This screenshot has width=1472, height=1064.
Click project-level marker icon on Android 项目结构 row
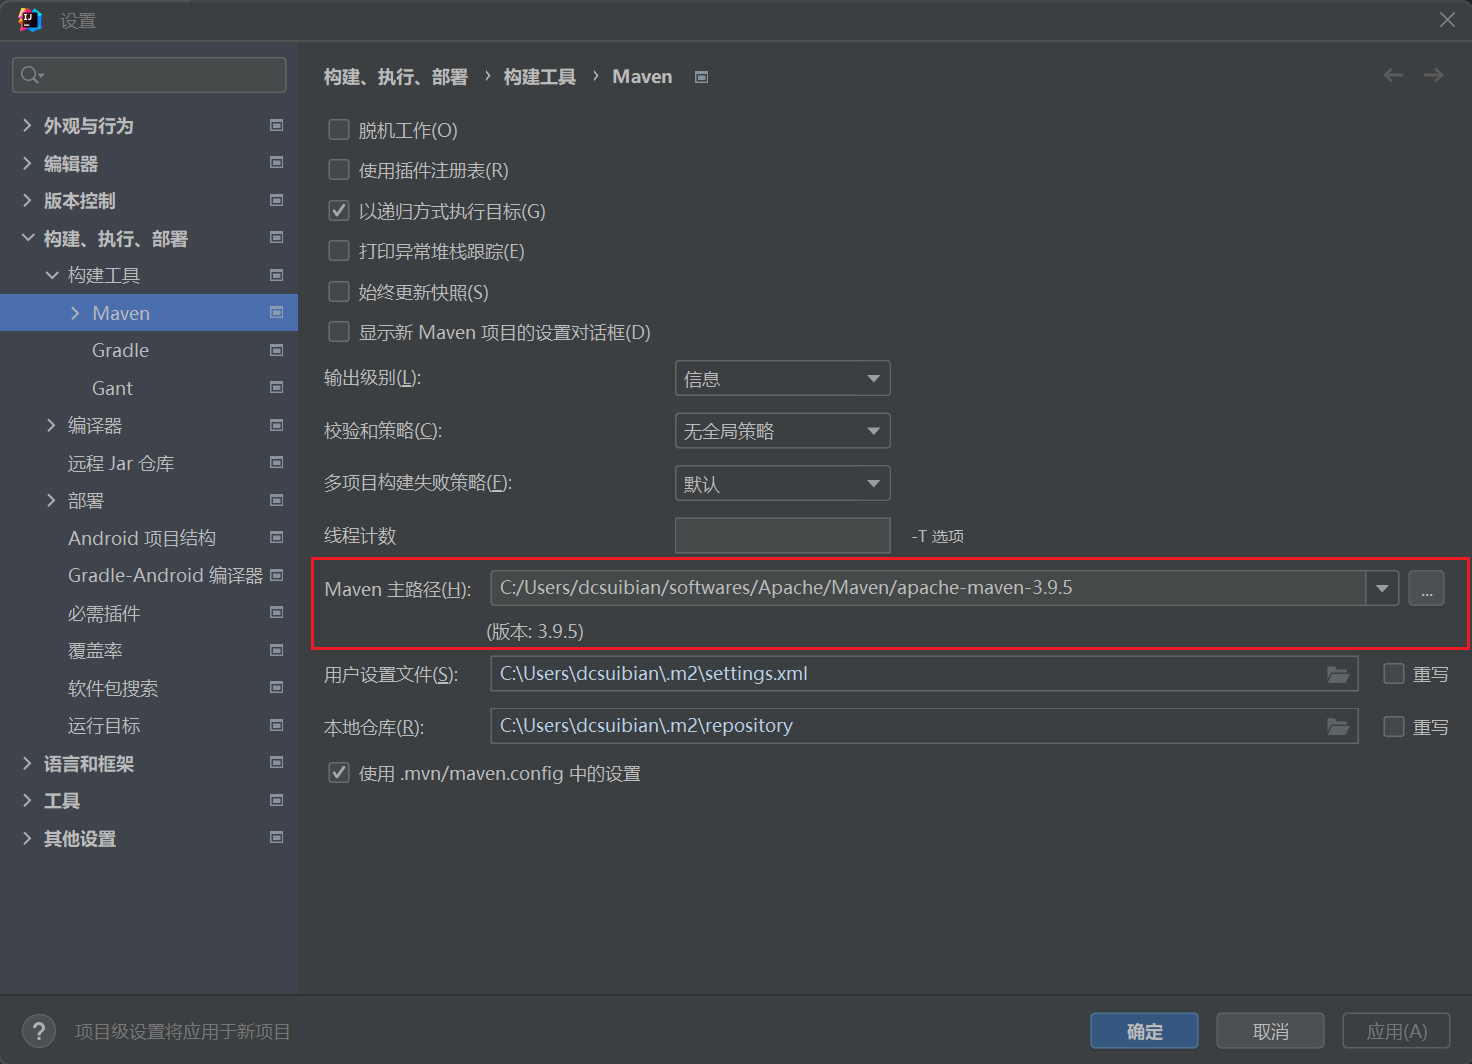point(277,538)
